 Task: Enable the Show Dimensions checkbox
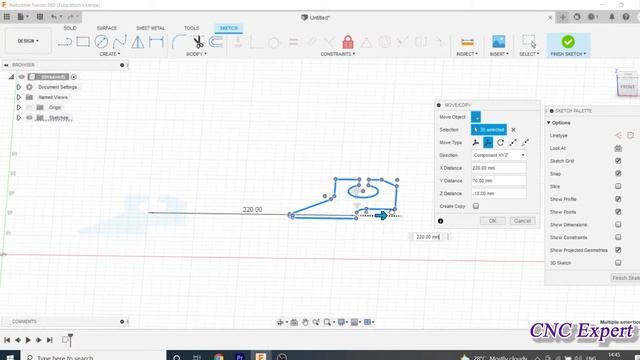coord(618,224)
